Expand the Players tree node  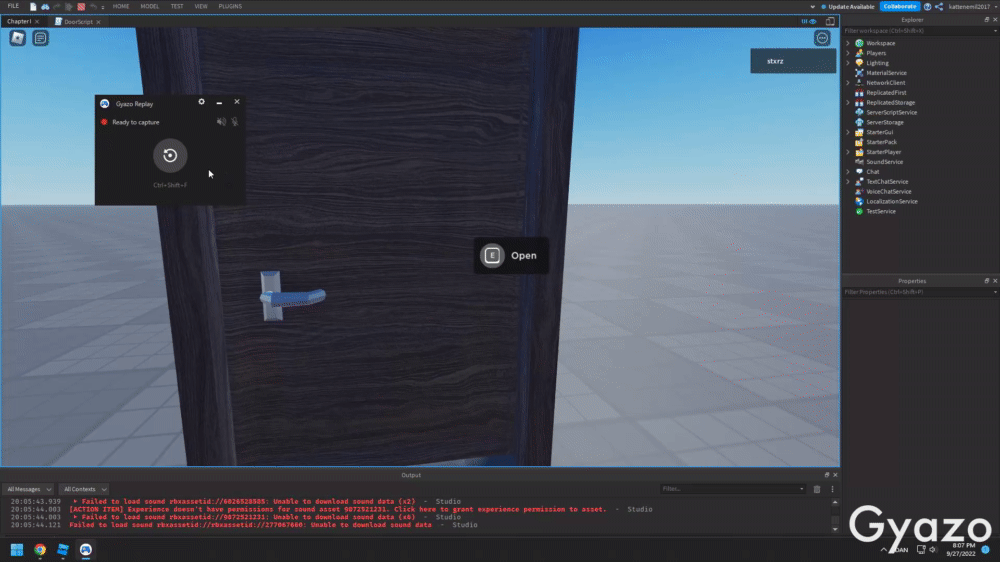tap(848, 54)
